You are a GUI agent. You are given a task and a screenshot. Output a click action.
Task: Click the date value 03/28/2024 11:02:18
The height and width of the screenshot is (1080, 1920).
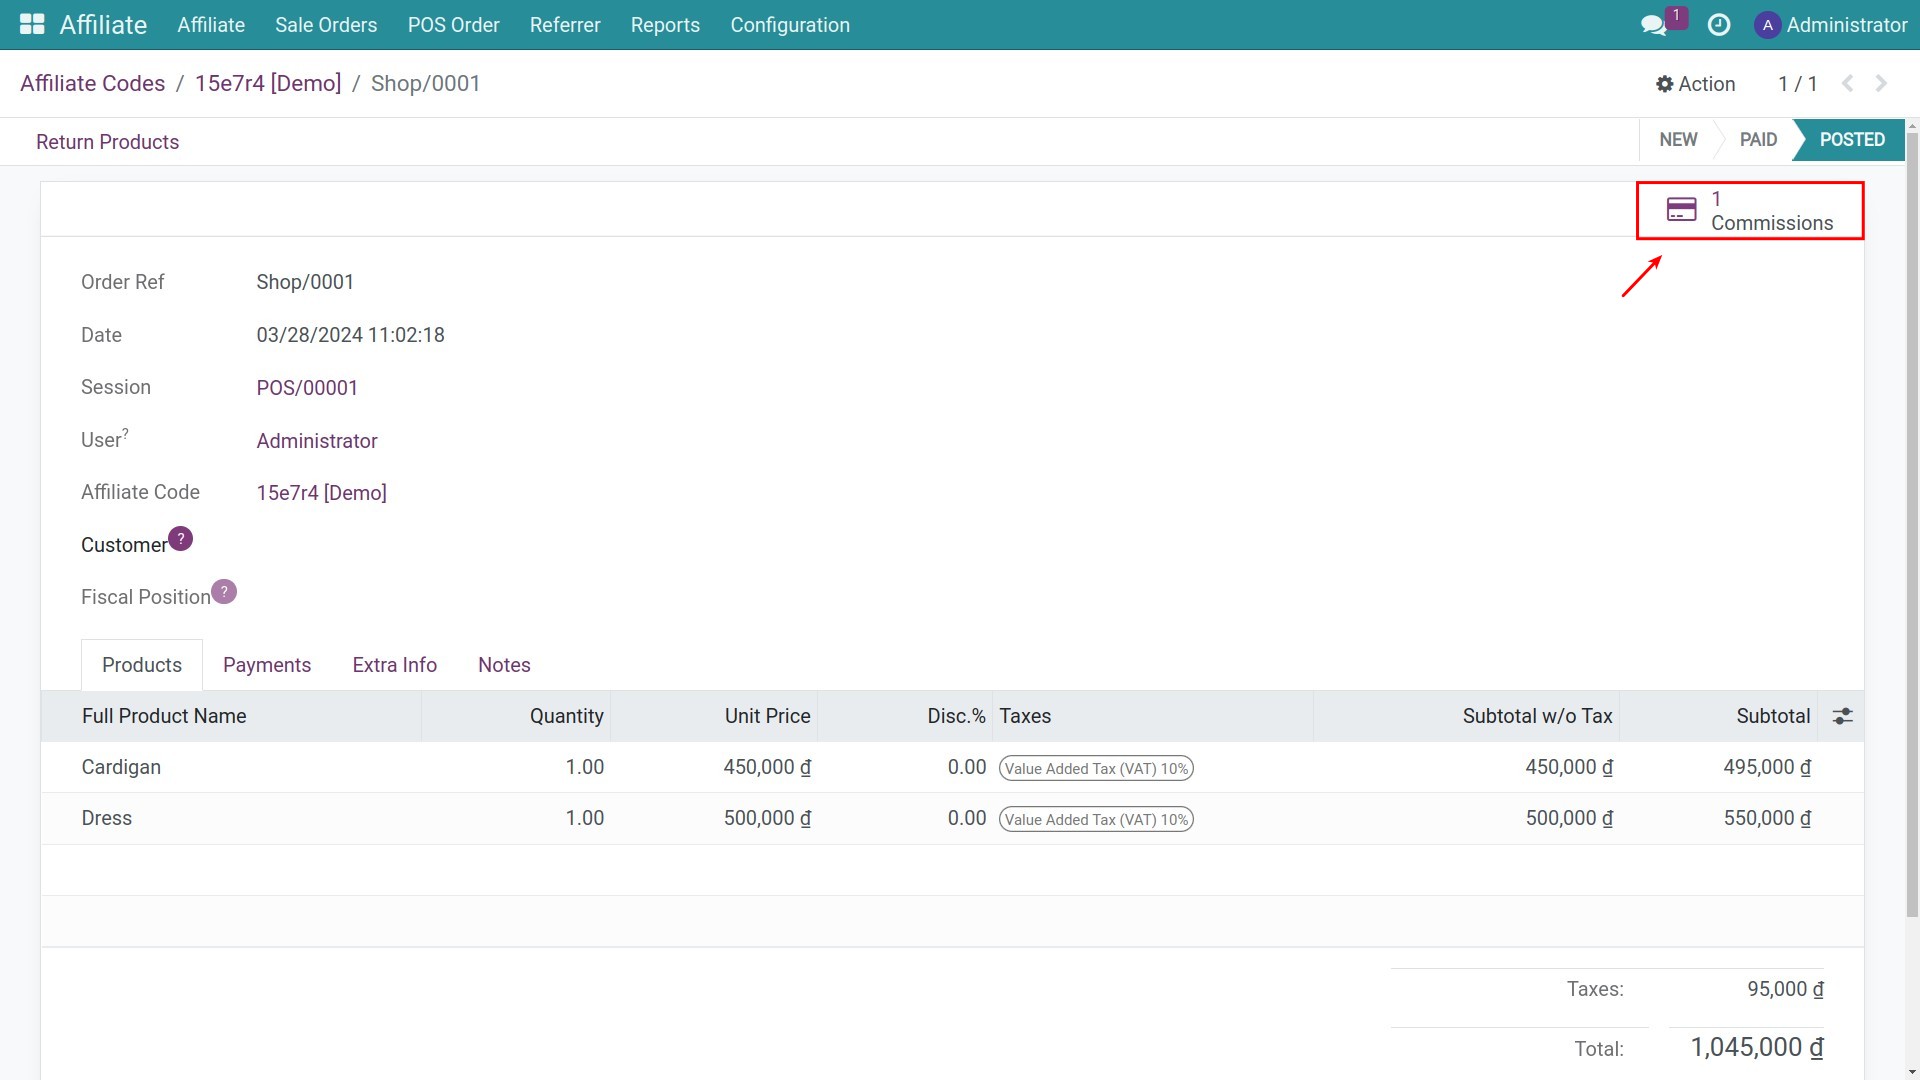[350, 335]
